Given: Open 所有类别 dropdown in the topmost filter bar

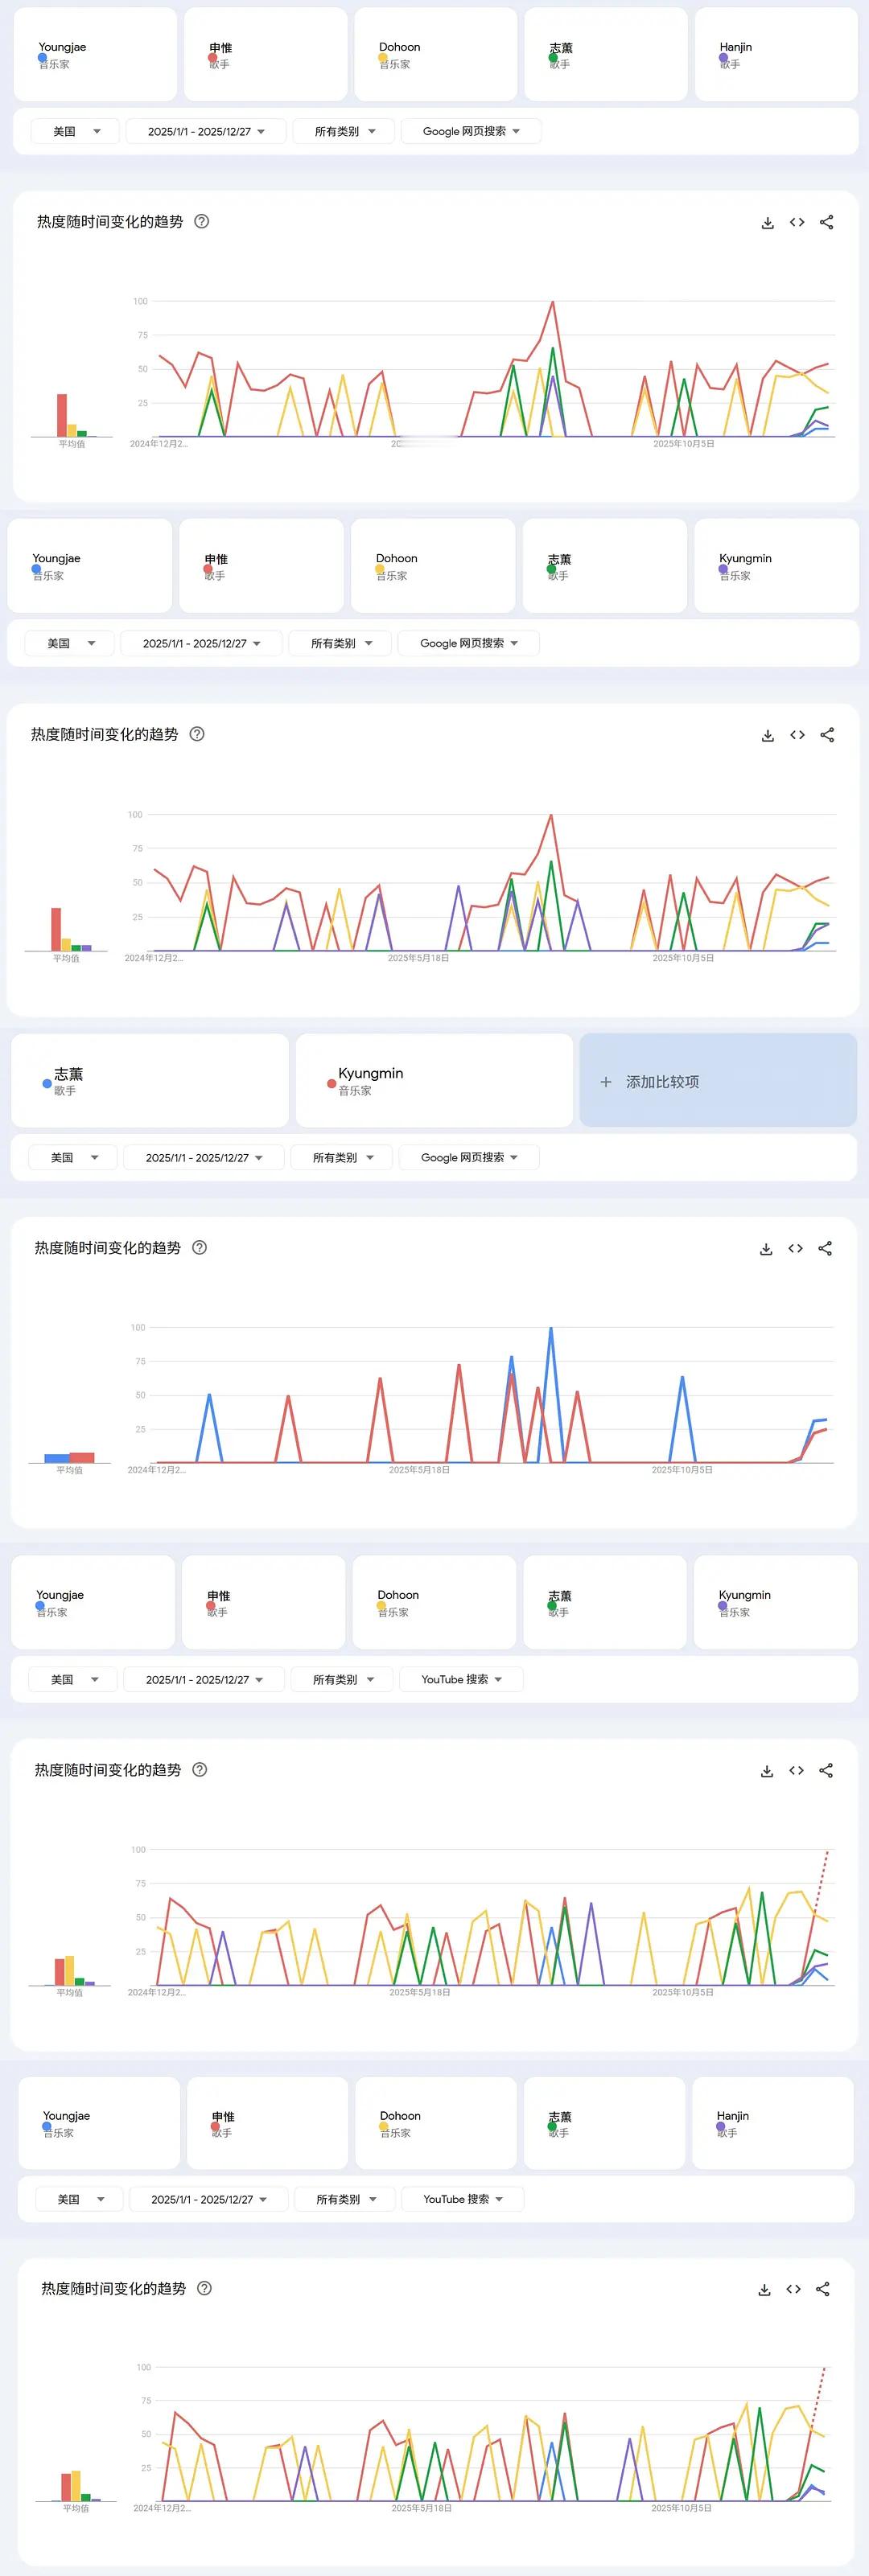Looking at the screenshot, I should tap(344, 131).
